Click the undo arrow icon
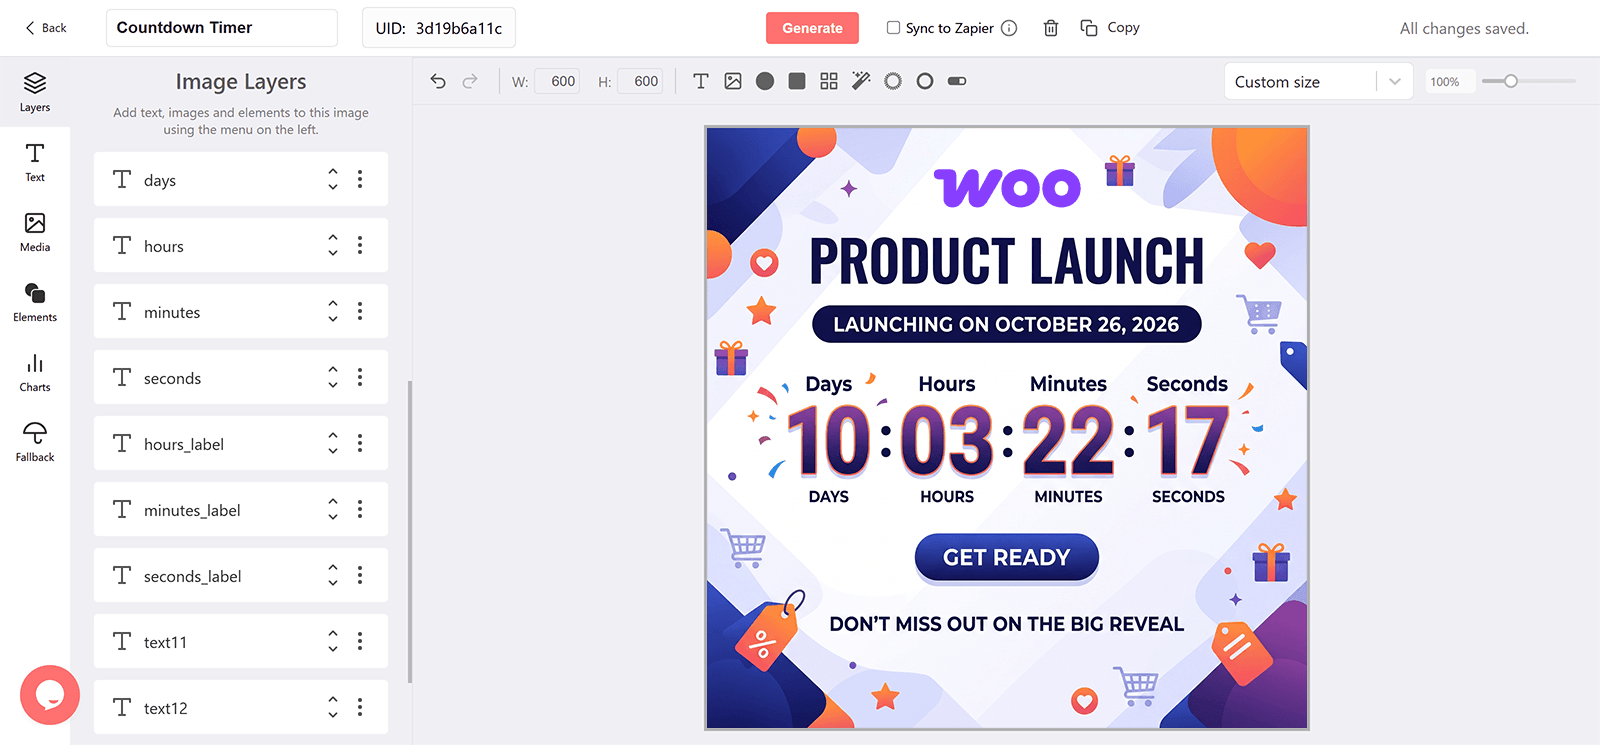Screen dimensions: 1600x745 pyautogui.click(x=438, y=81)
